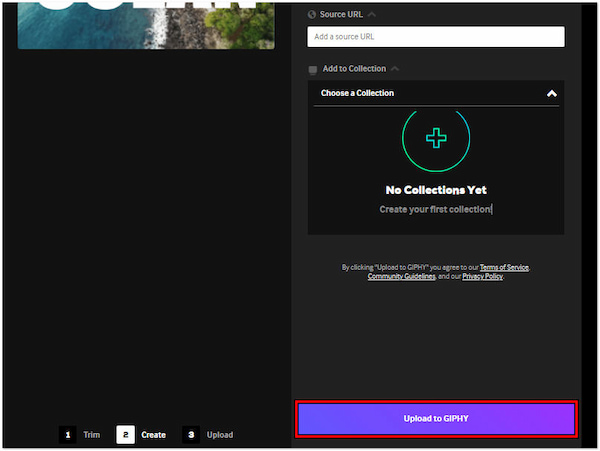Collapse the Choose a Collection dropdown arrow
This screenshot has height=451, width=600.
click(551, 93)
